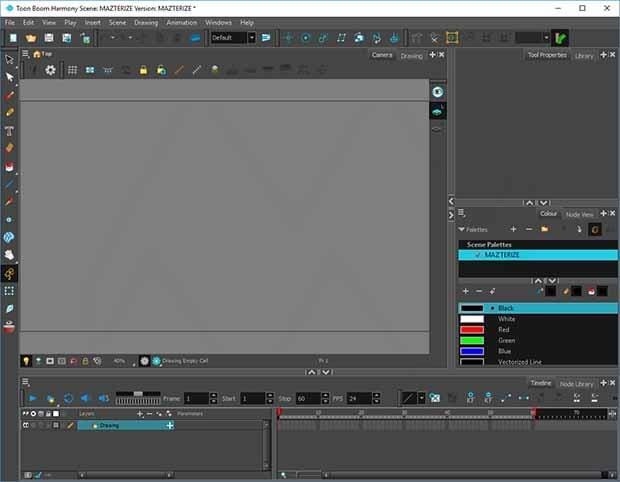Toggle the MAZTERIZE palette checkmark
This screenshot has width=620, height=482.
tap(477, 255)
